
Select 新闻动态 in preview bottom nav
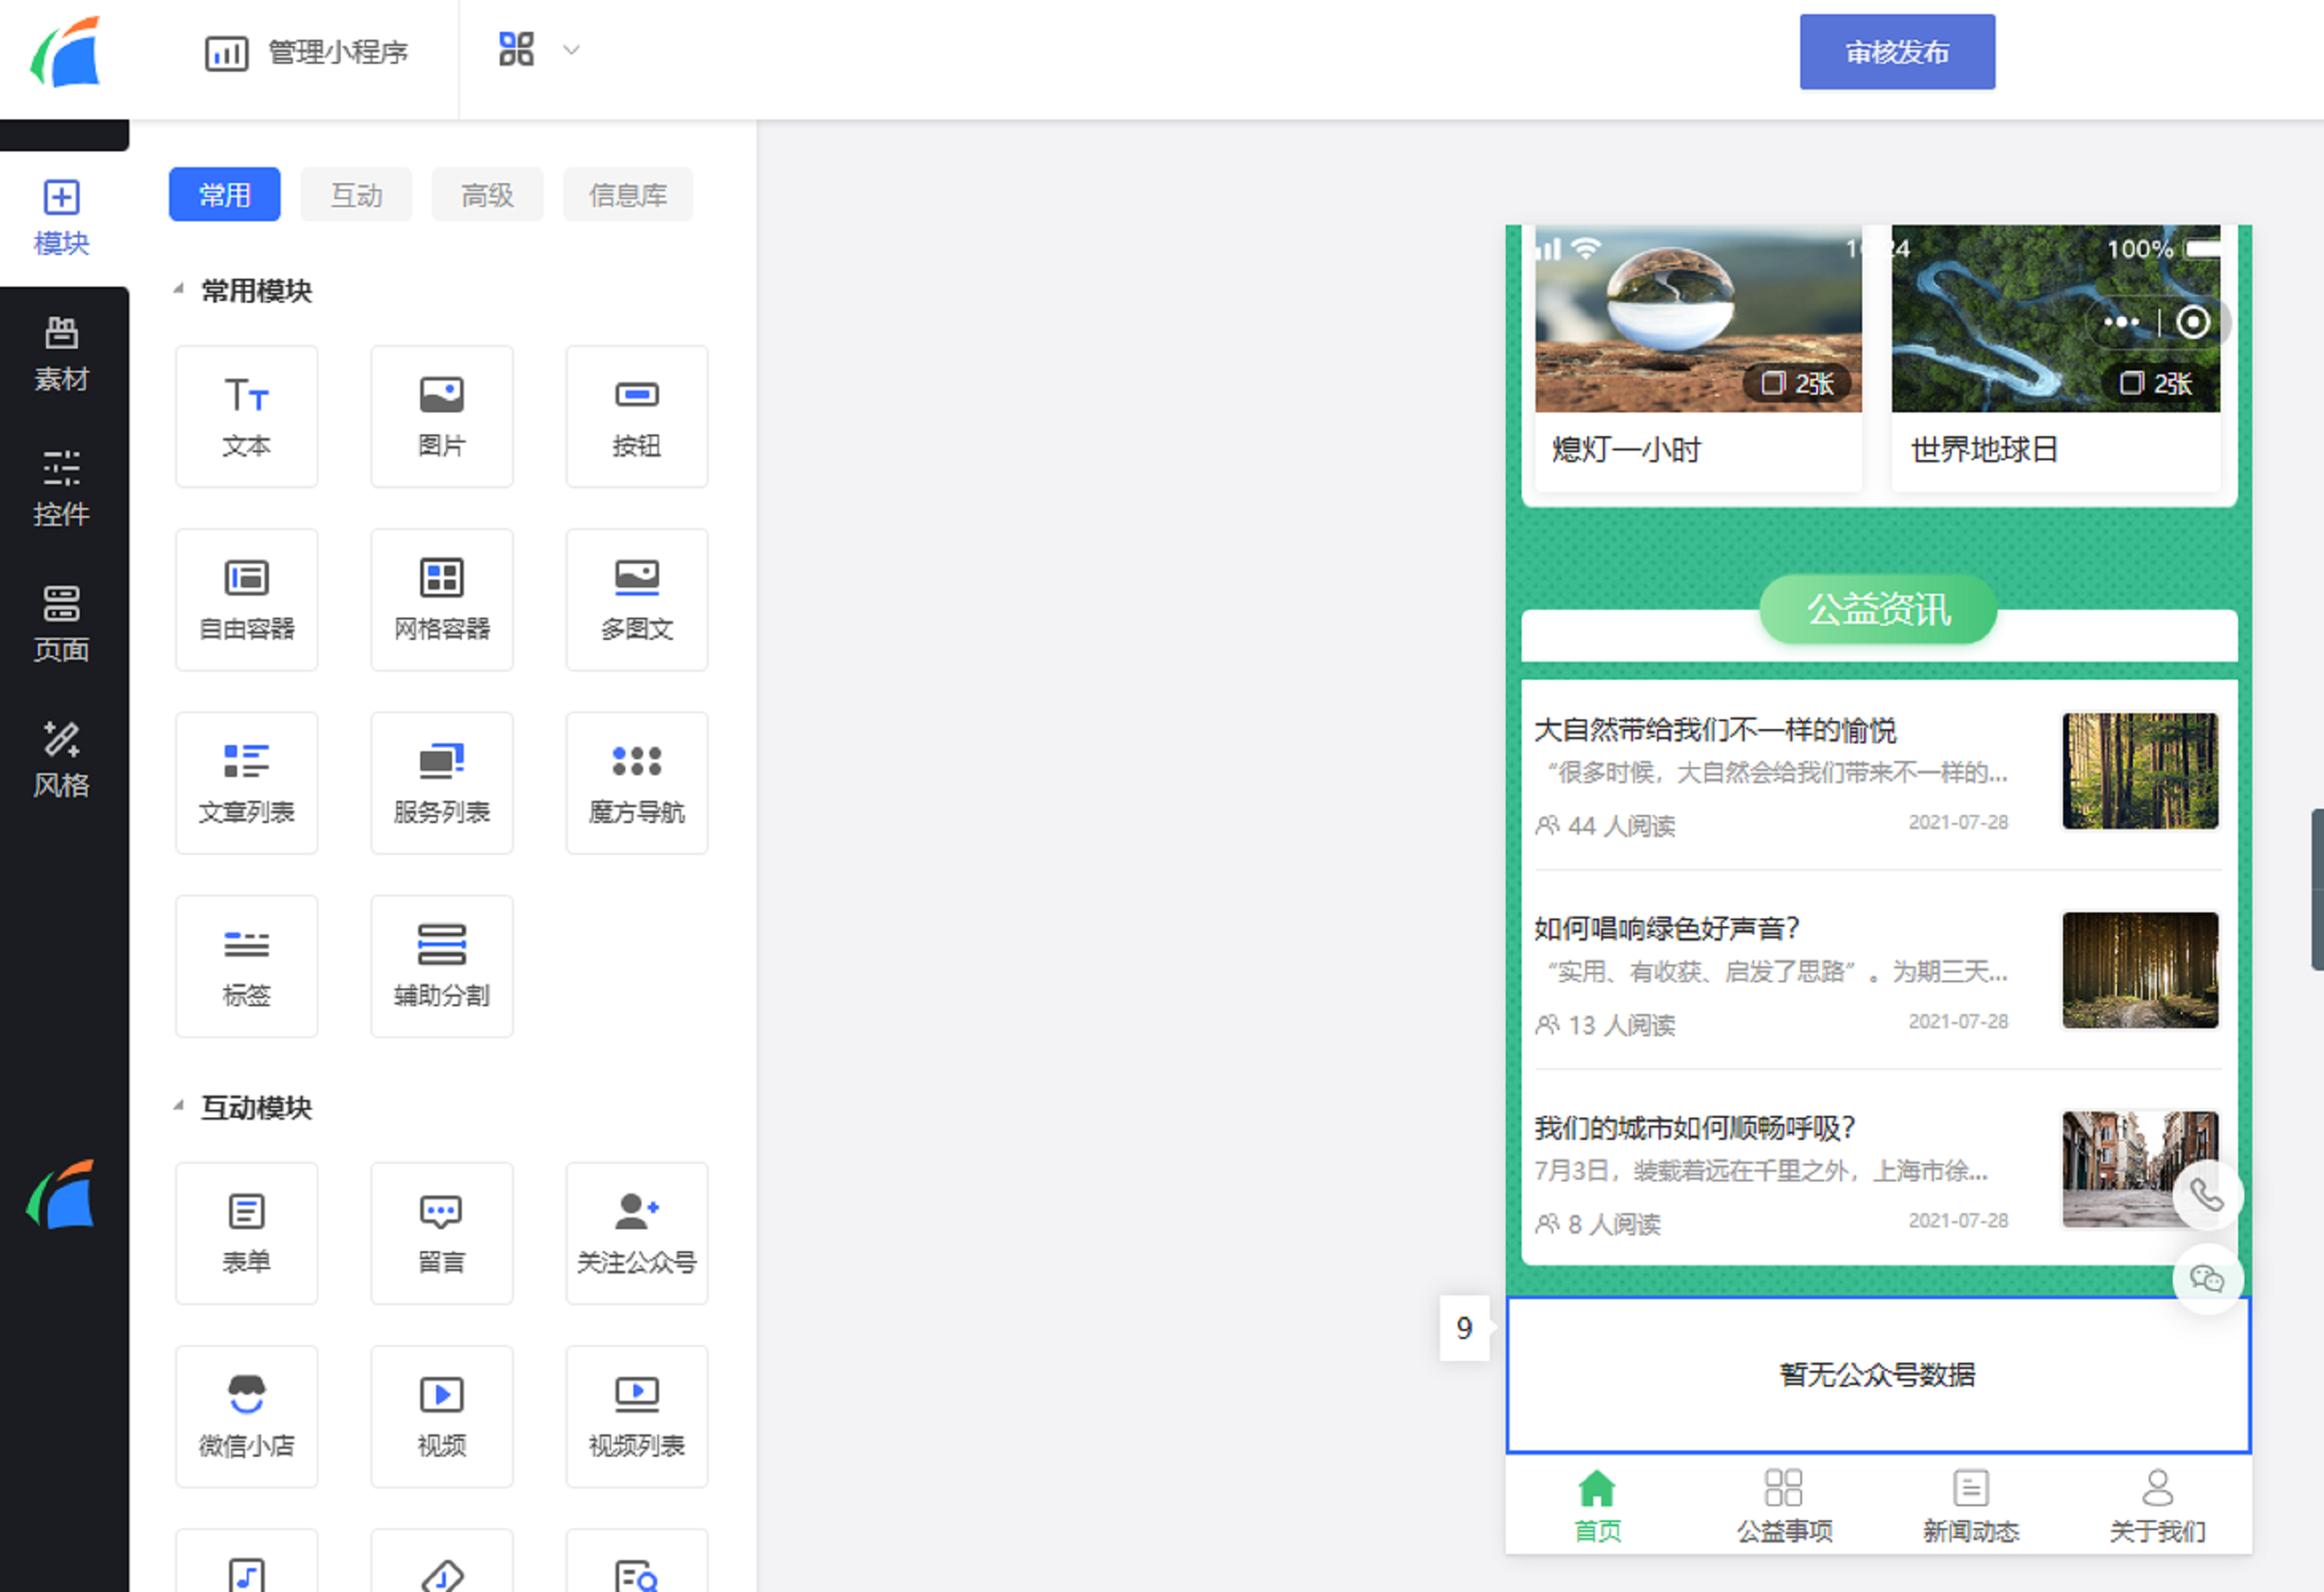click(1970, 1505)
